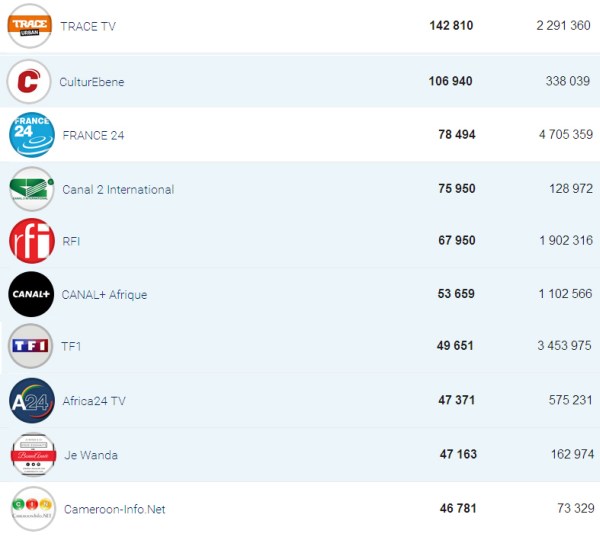Follow the FRANCE 24 name link
600x540 pixels.
[93, 135]
